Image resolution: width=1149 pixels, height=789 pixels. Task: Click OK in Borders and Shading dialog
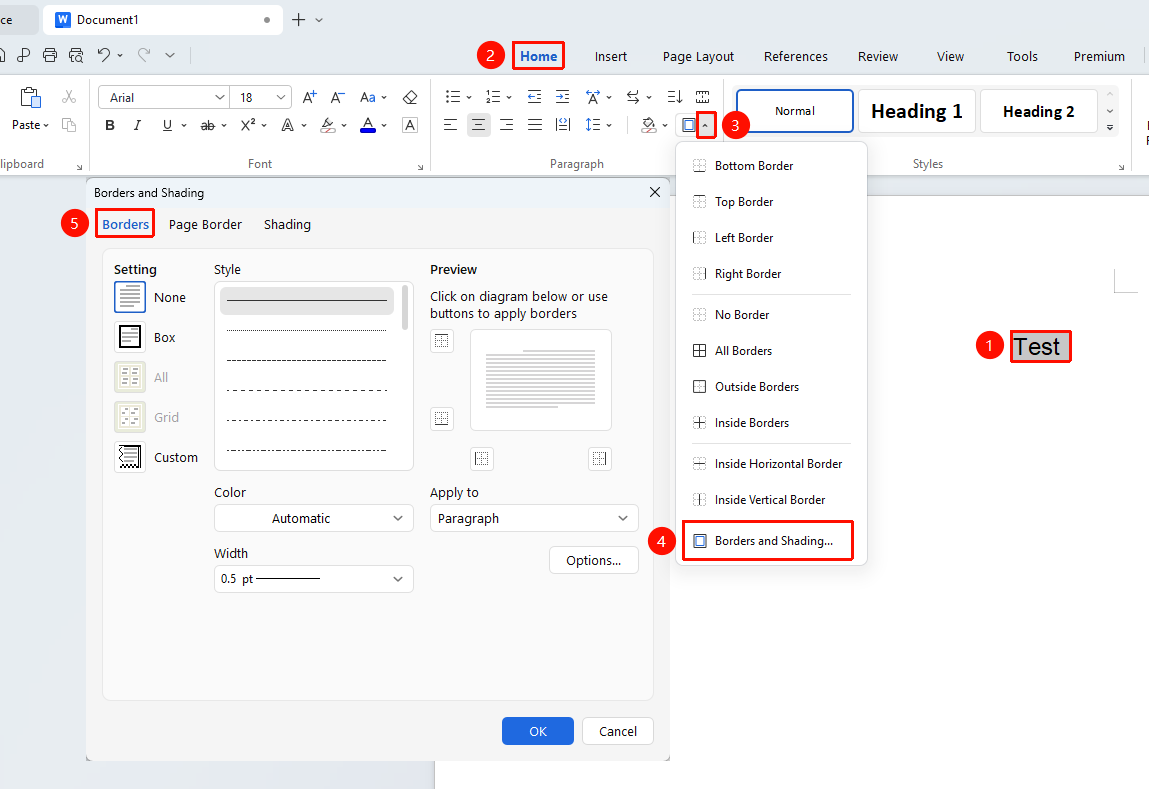click(x=538, y=731)
